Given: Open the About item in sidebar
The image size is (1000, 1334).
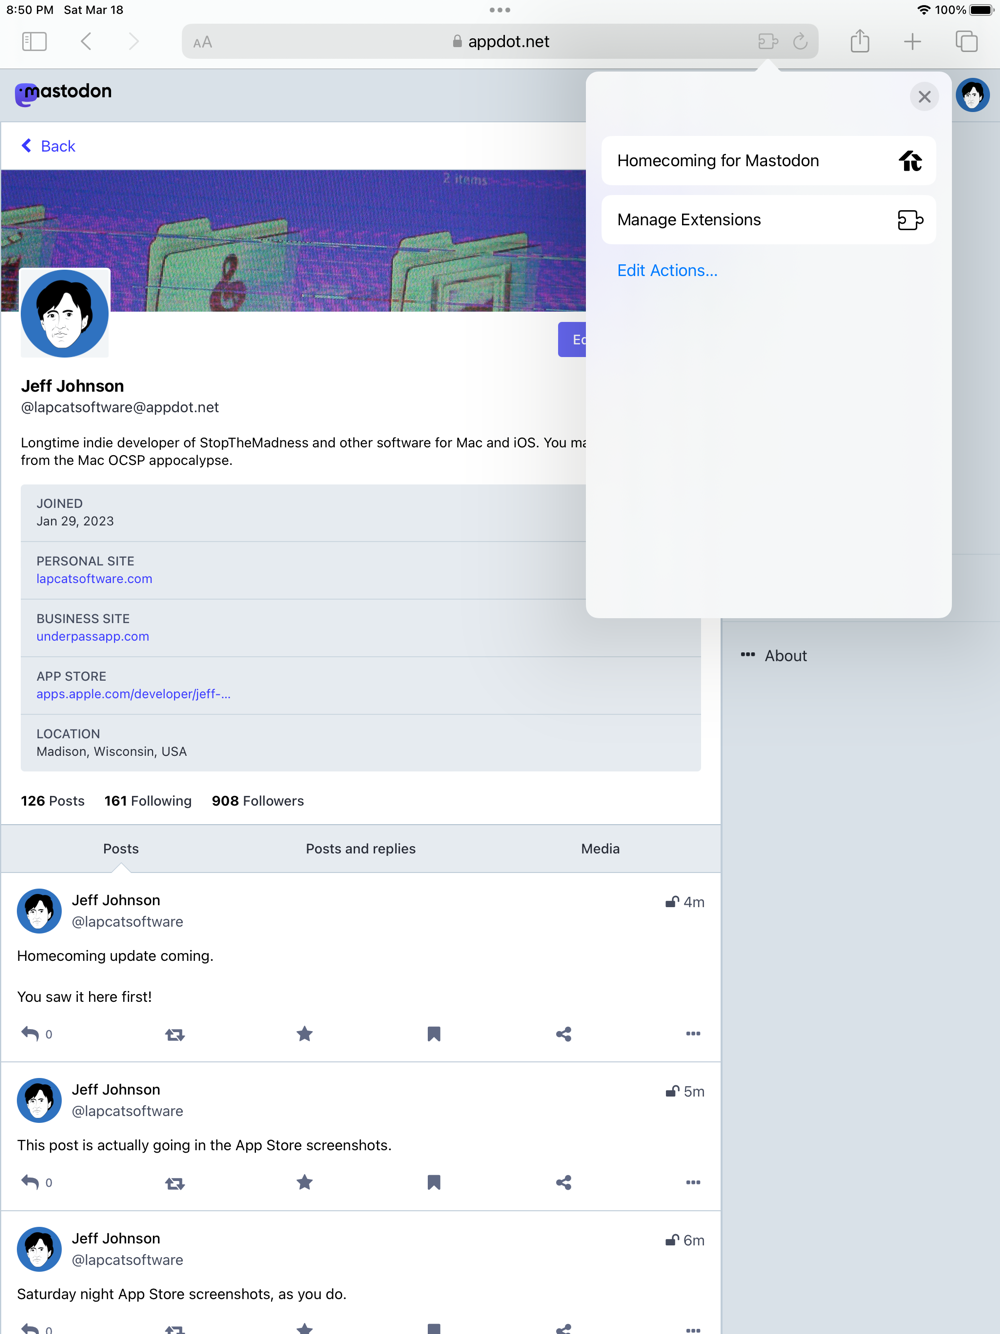Looking at the screenshot, I should (x=773, y=656).
